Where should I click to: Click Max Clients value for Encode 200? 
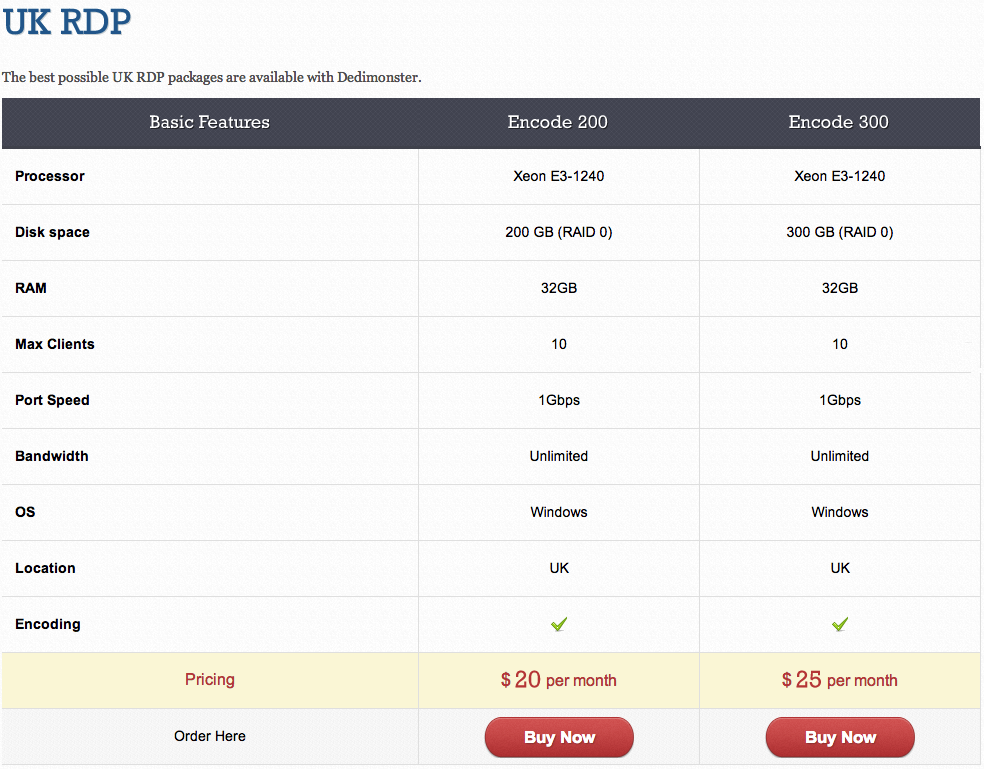click(x=559, y=344)
